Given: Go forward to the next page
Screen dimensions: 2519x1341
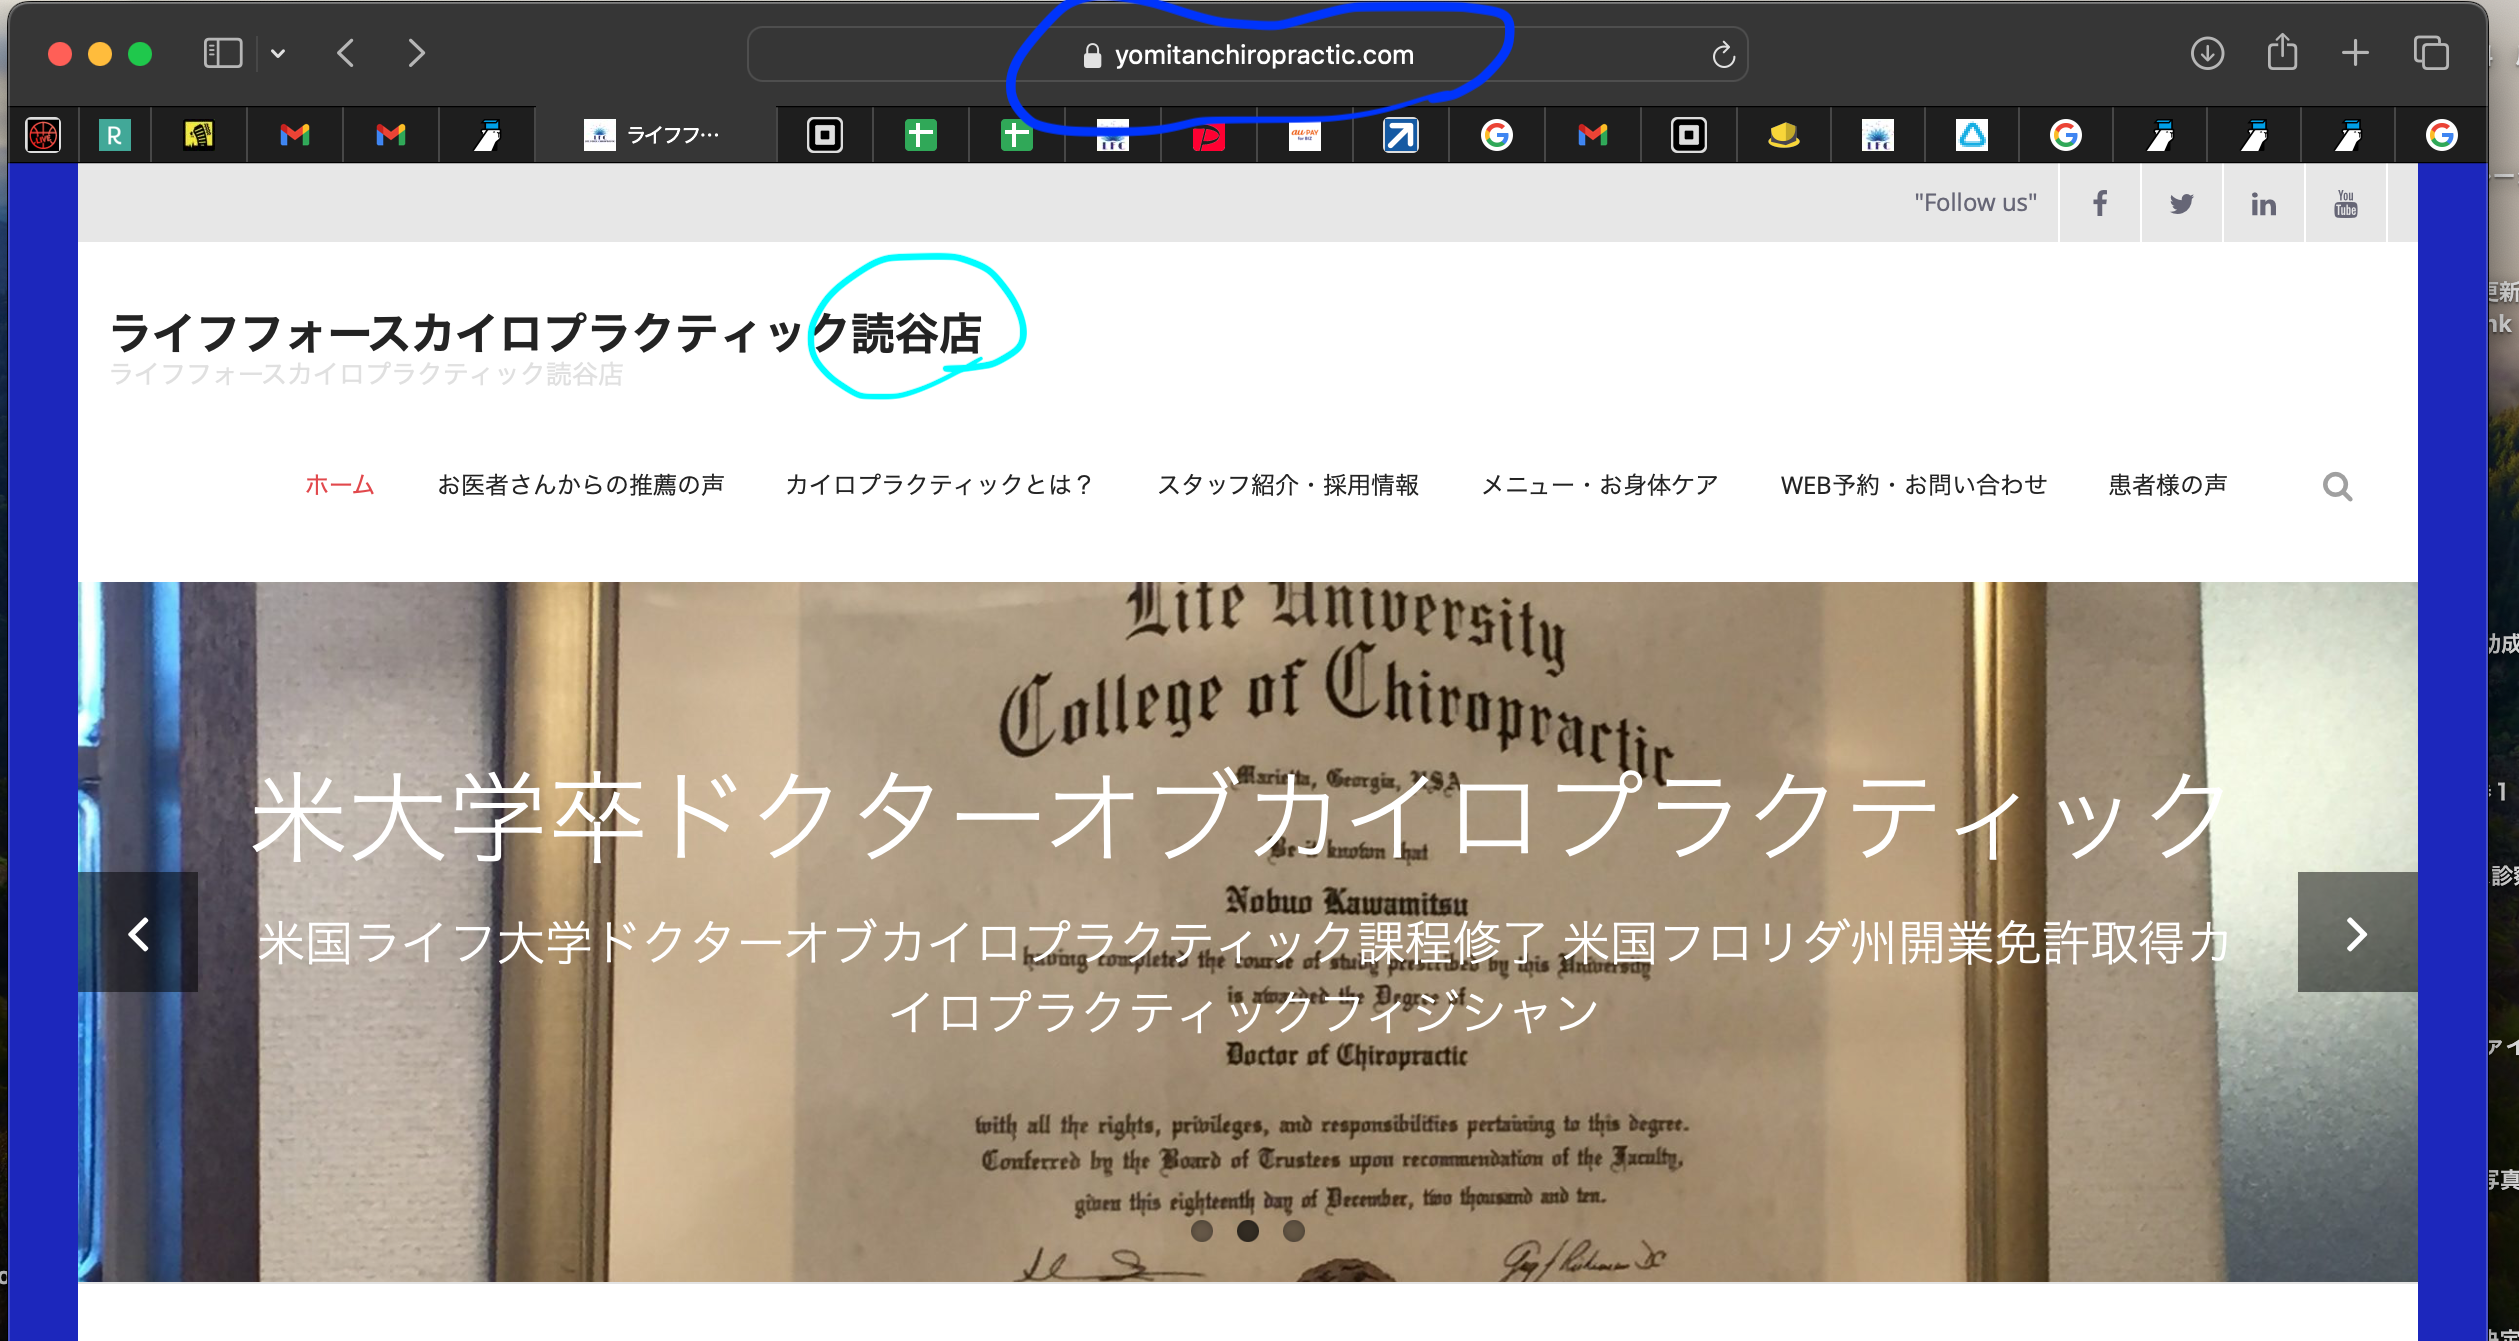Looking at the screenshot, I should pyautogui.click(x=416, y=53).
